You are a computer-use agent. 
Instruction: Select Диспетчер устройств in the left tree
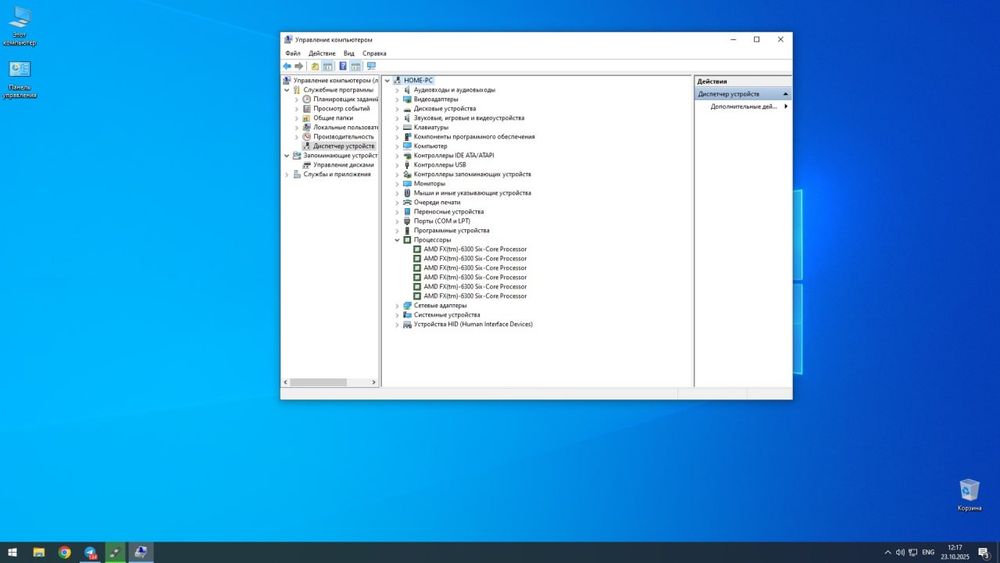tap(344, 146)
